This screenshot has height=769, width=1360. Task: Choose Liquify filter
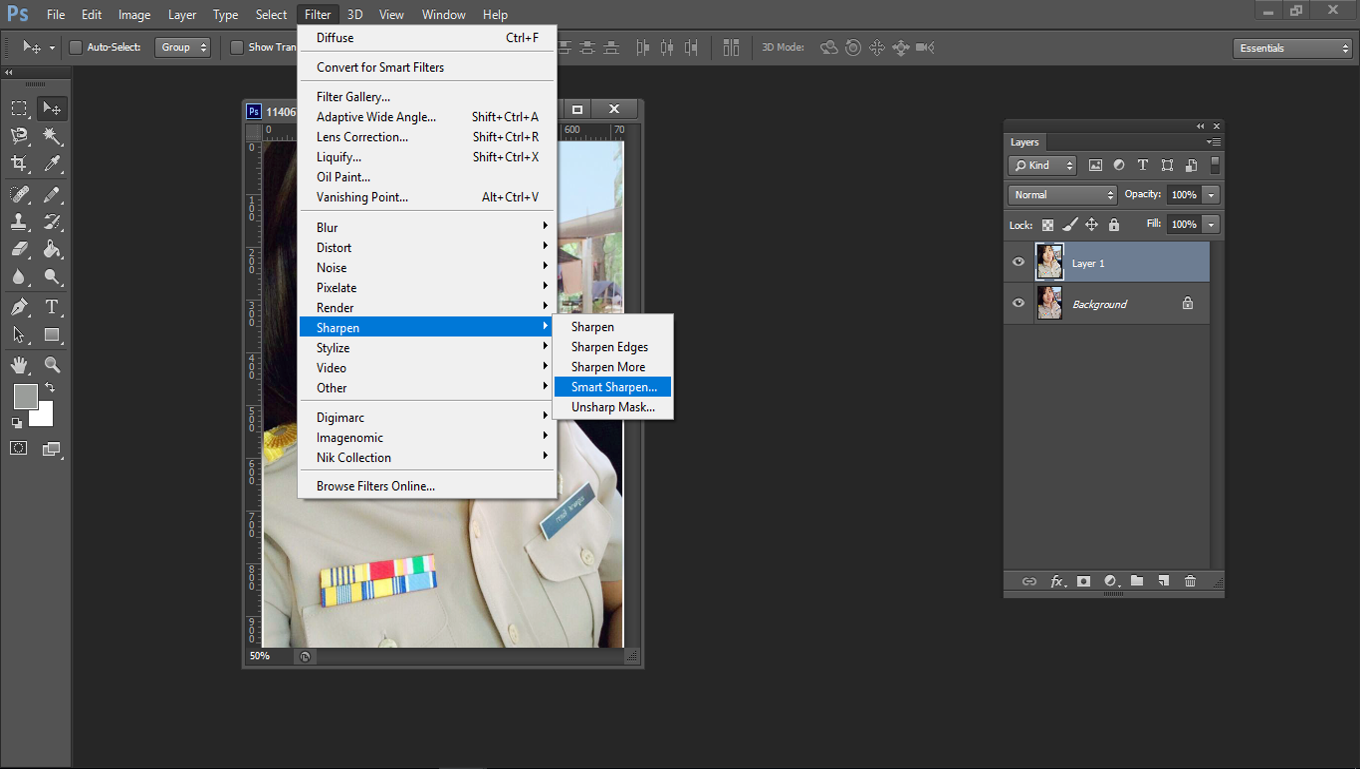[x=427, y=157]
